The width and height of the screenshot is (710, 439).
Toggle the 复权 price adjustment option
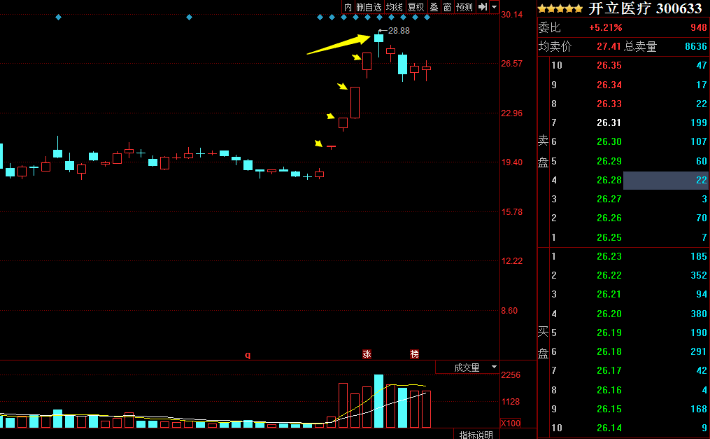[415, 7]
